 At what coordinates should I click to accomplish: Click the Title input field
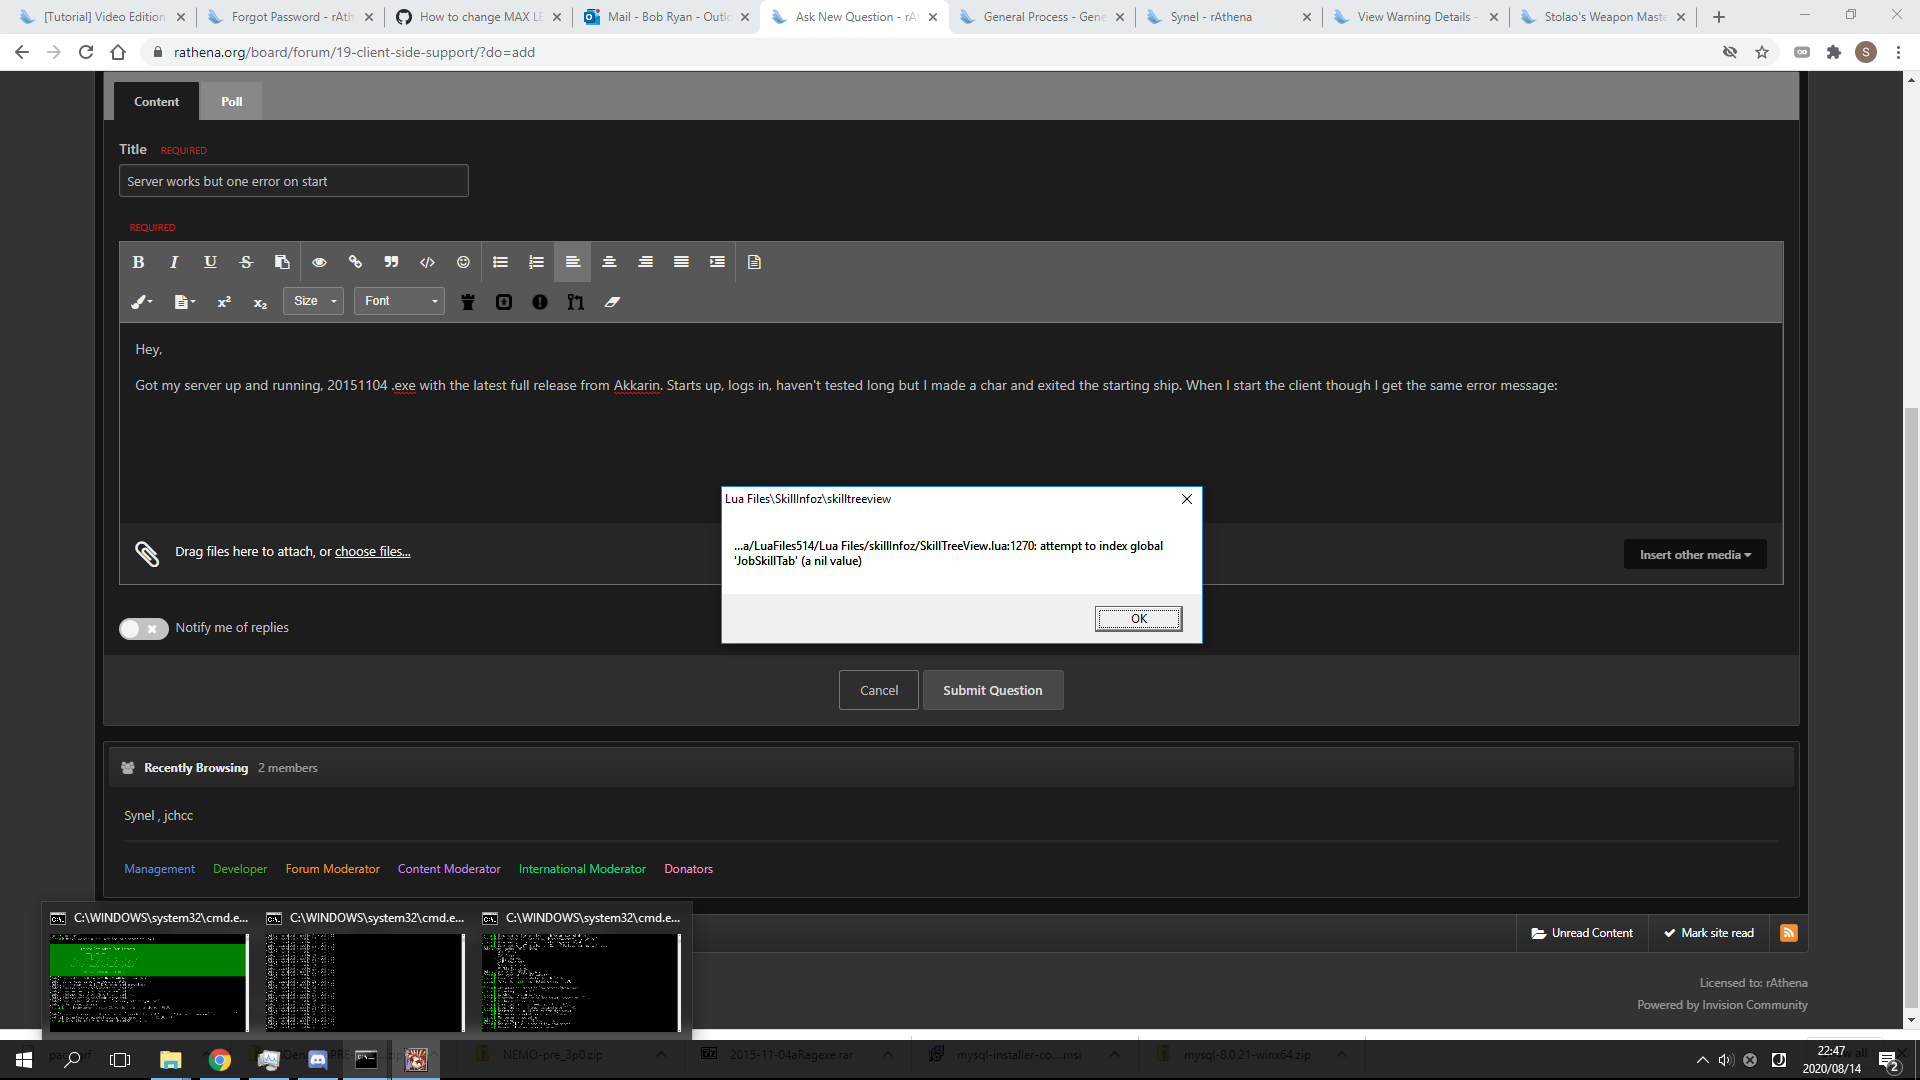pyautogui.click(x=293, y=179)
